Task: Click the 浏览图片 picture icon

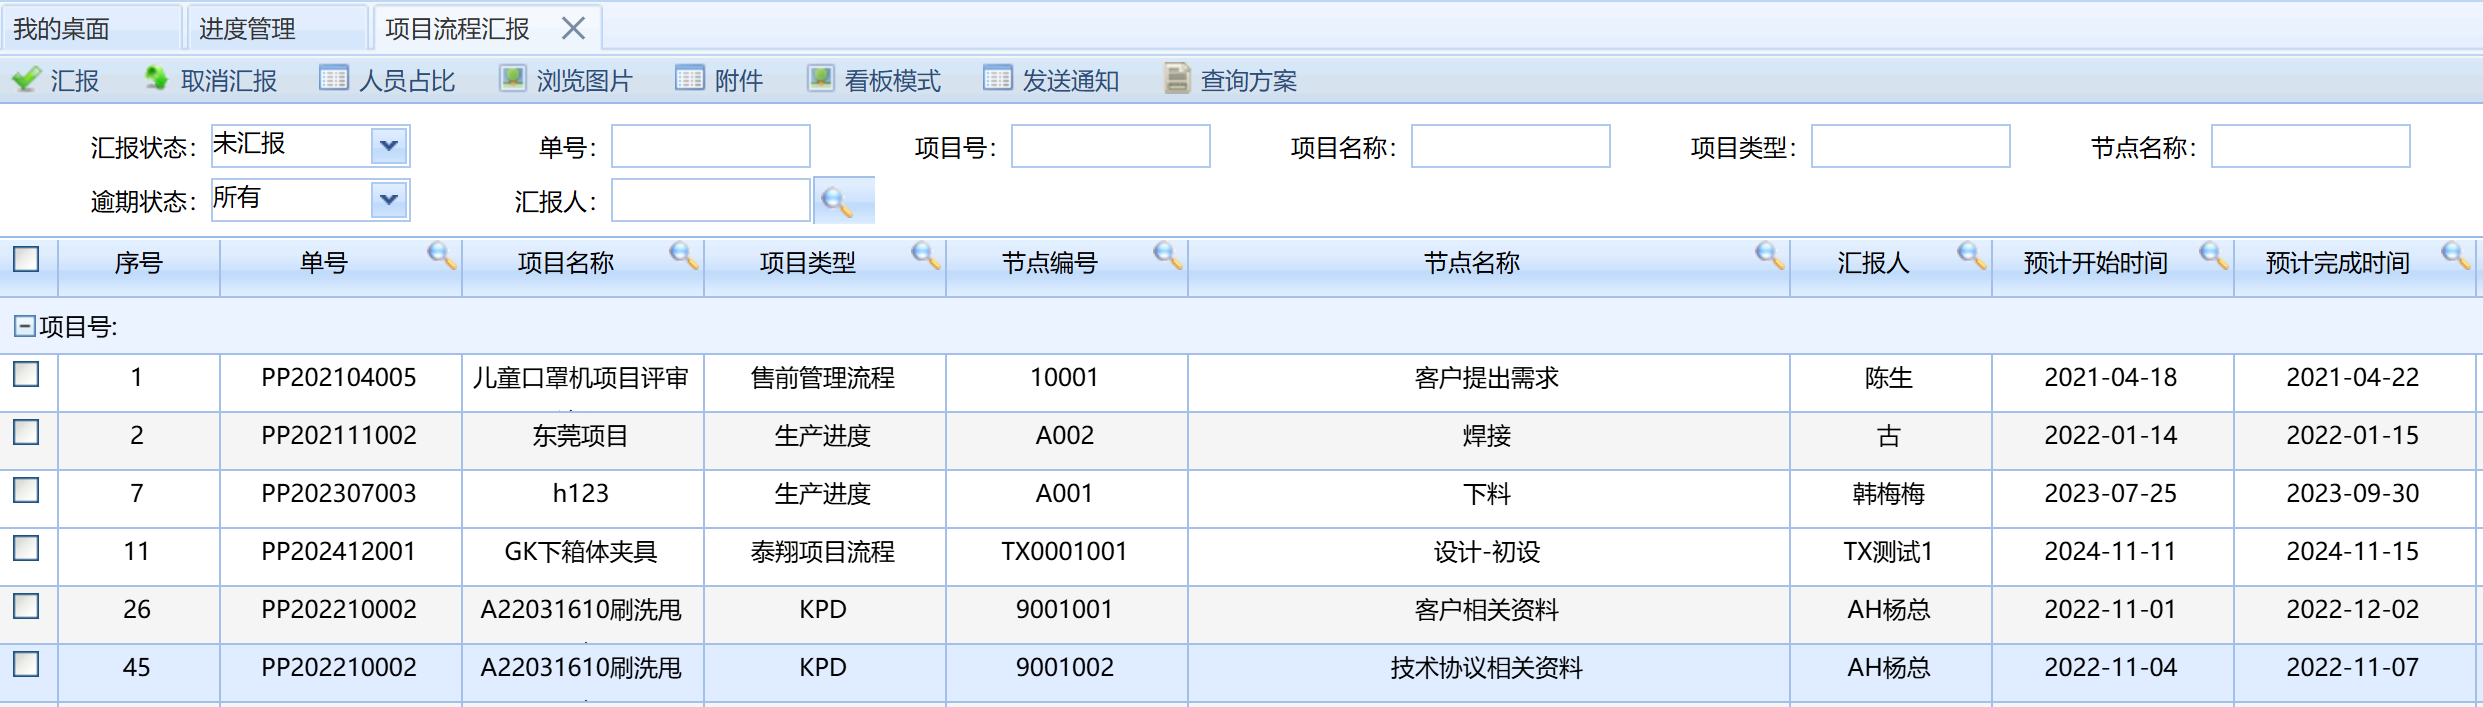Action: pos(513,79)
